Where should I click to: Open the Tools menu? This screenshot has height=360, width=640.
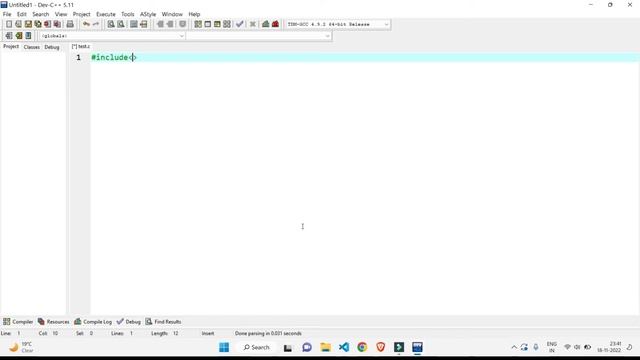128,14
